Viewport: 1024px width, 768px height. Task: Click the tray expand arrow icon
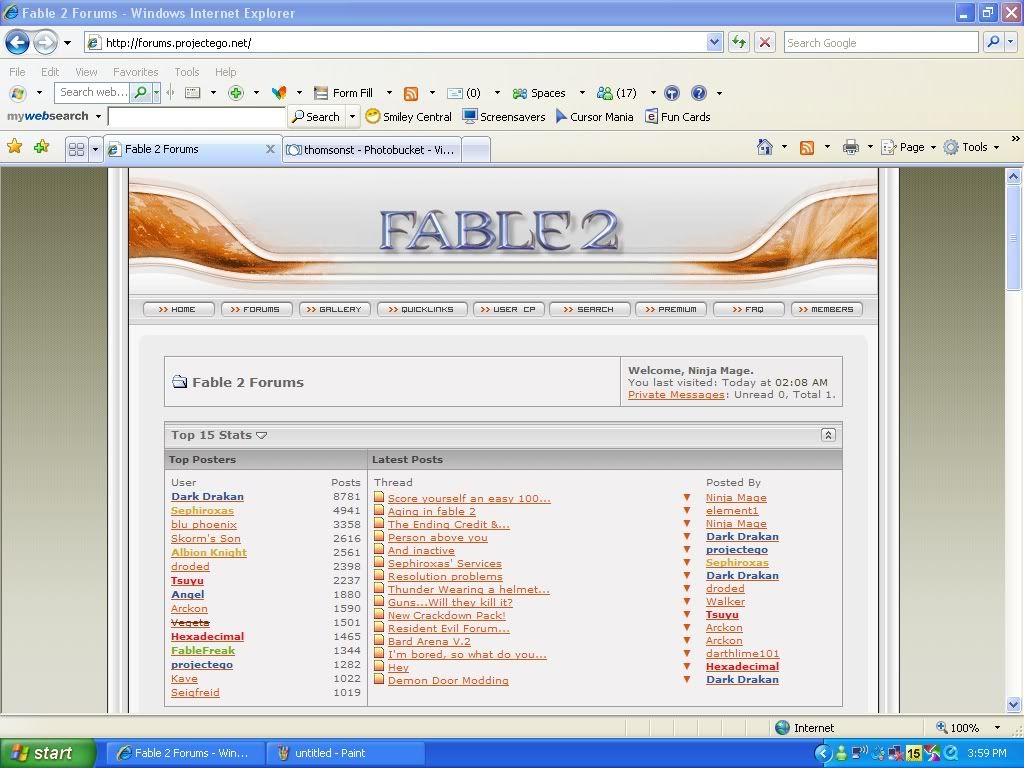coord(824,753)
